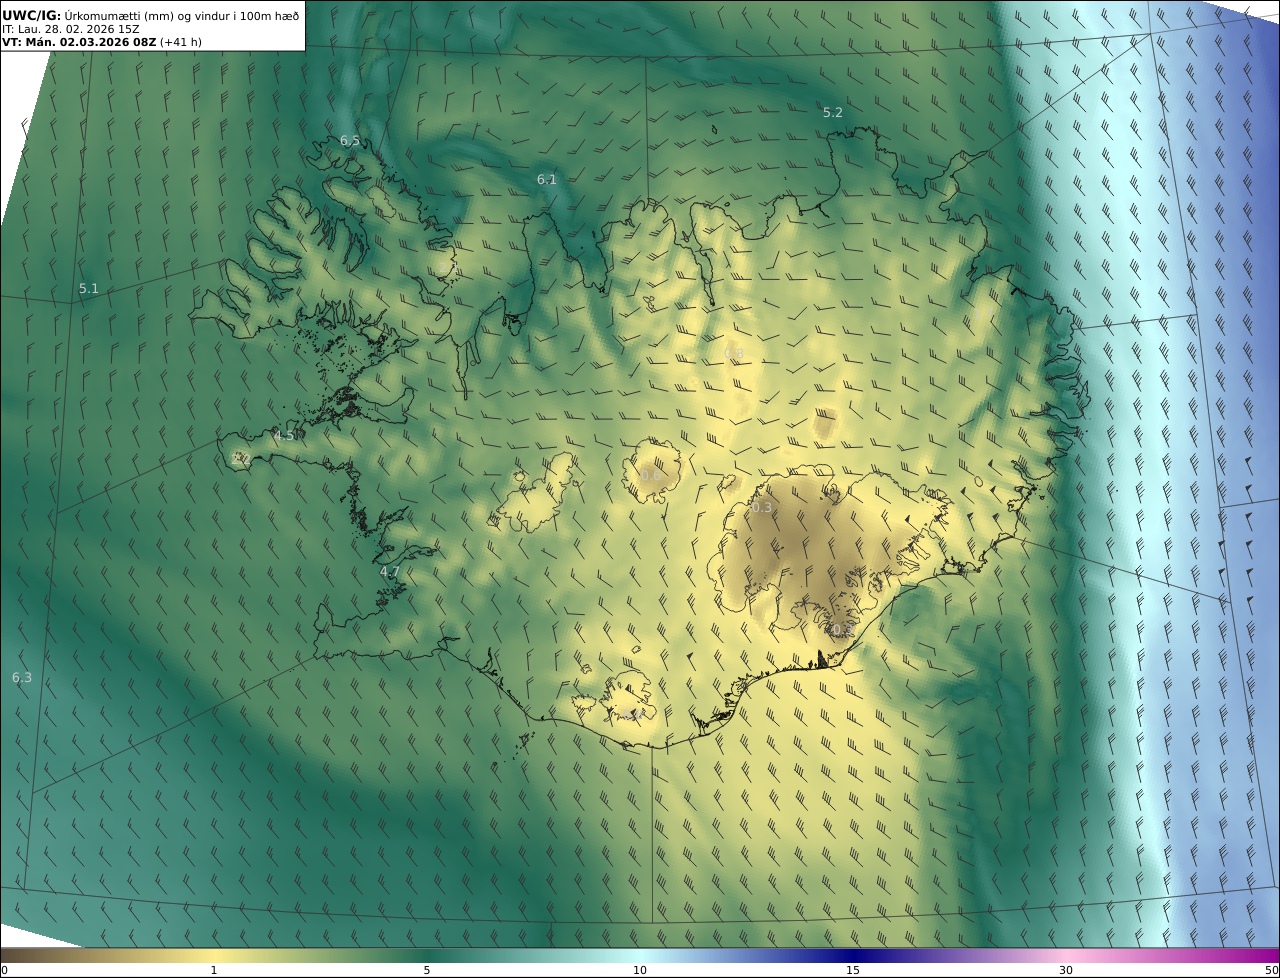1280x978 pixels.
Task: Click the UWC/IG map title line
Action: [151, 15]
